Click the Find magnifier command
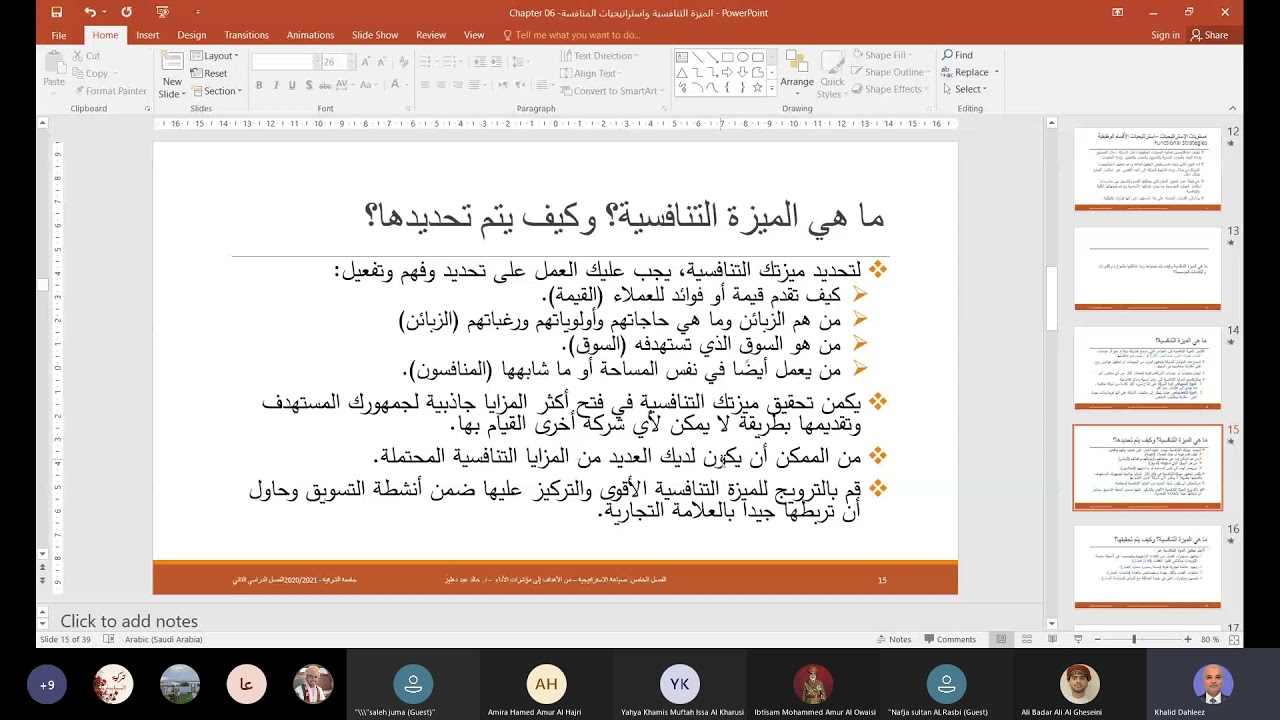1280x720 pixels. 957,55
